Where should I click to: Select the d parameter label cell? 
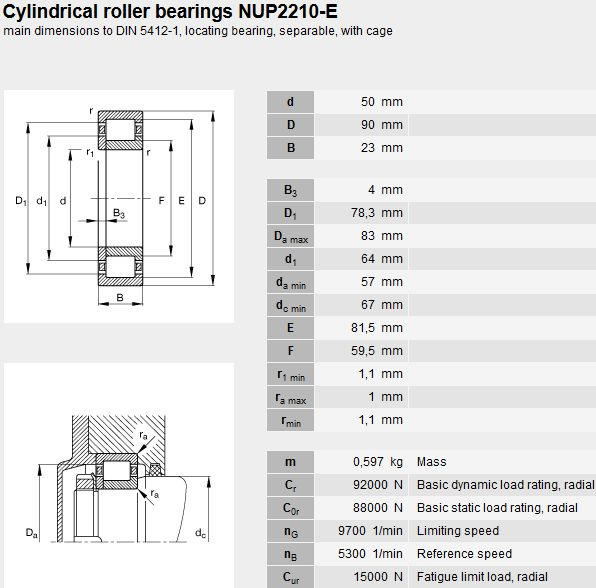coord(290,102)
